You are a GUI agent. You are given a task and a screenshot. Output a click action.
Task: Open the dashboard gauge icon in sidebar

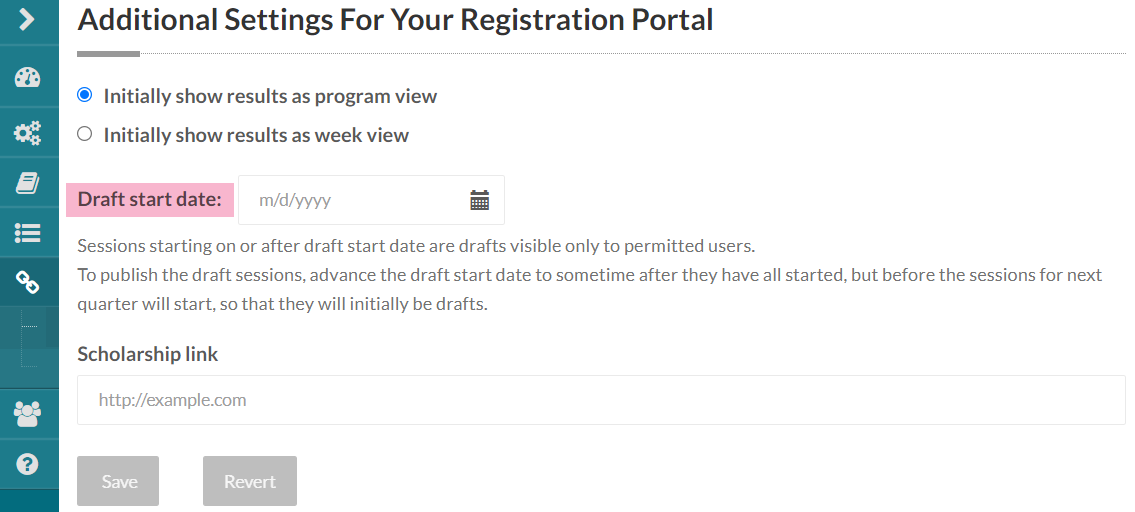click(28, 79)
